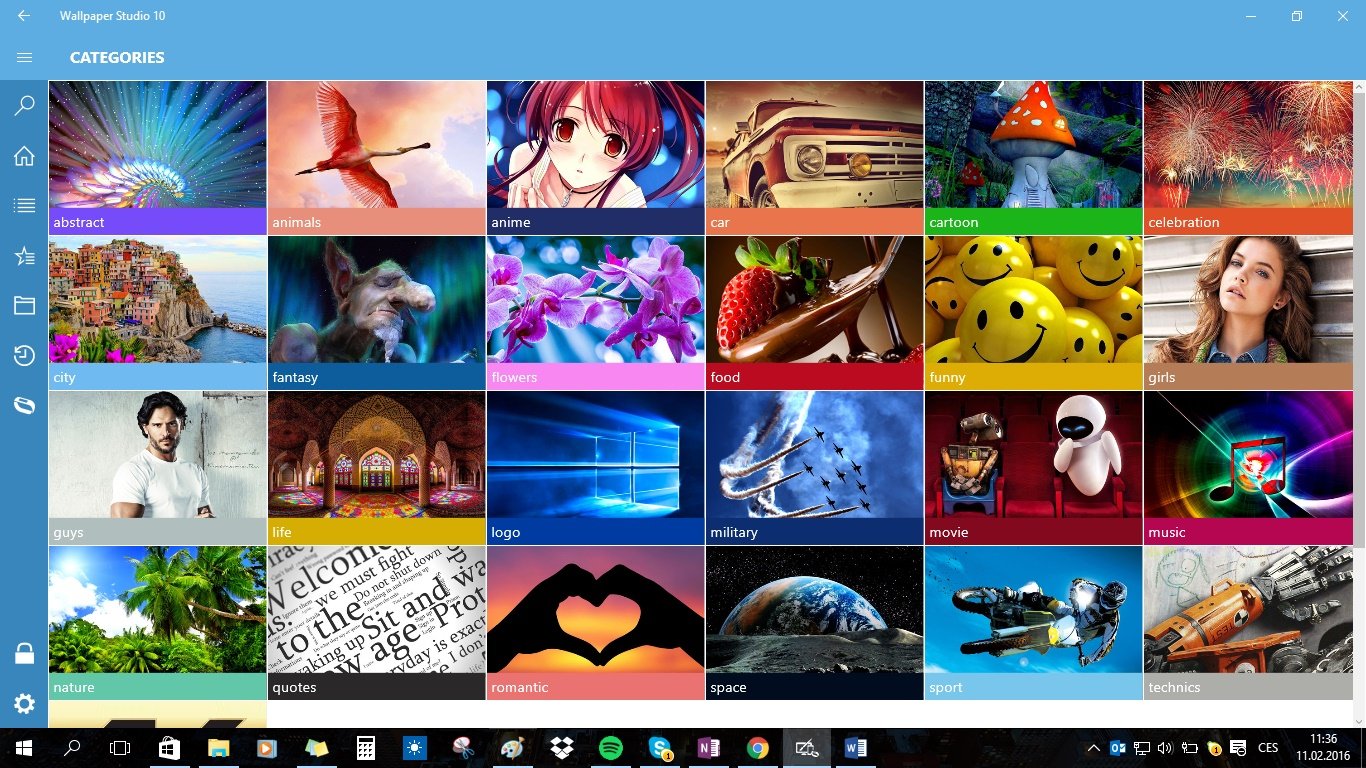Open the flowers category tile
The image size is (1366, 768).
click(596, 313)
